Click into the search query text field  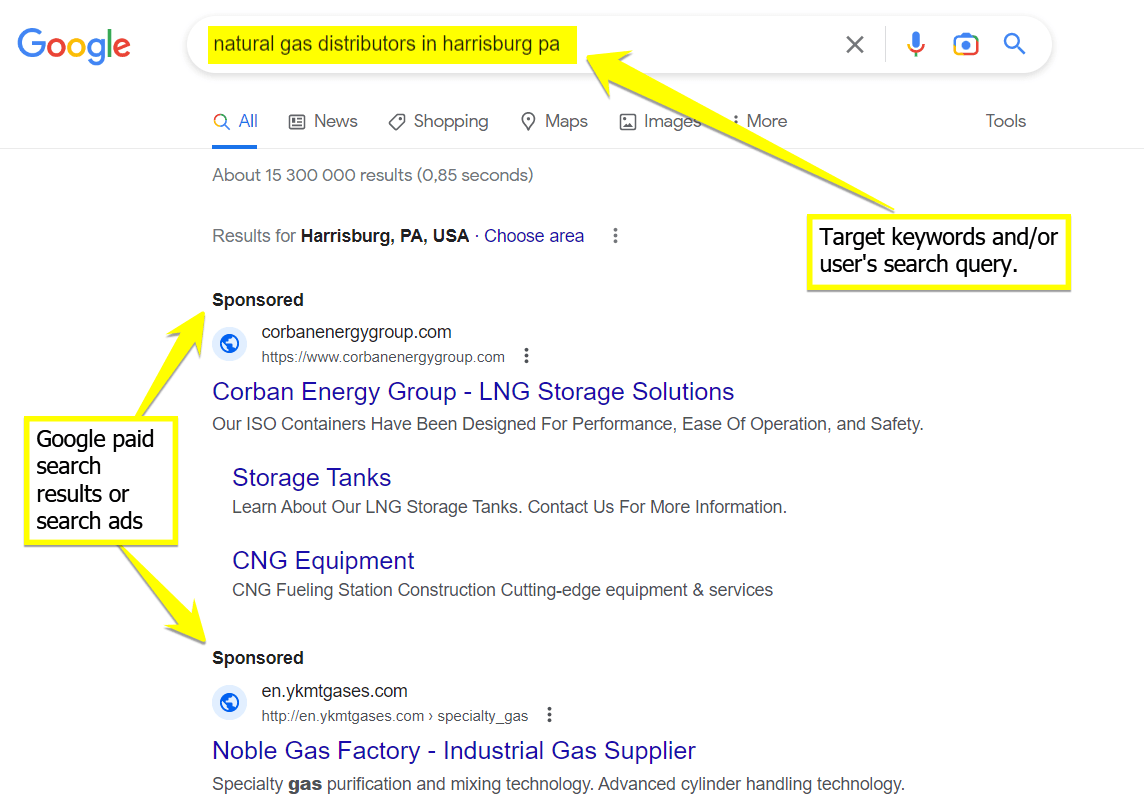pyautogui.click(x=511, y=44)
